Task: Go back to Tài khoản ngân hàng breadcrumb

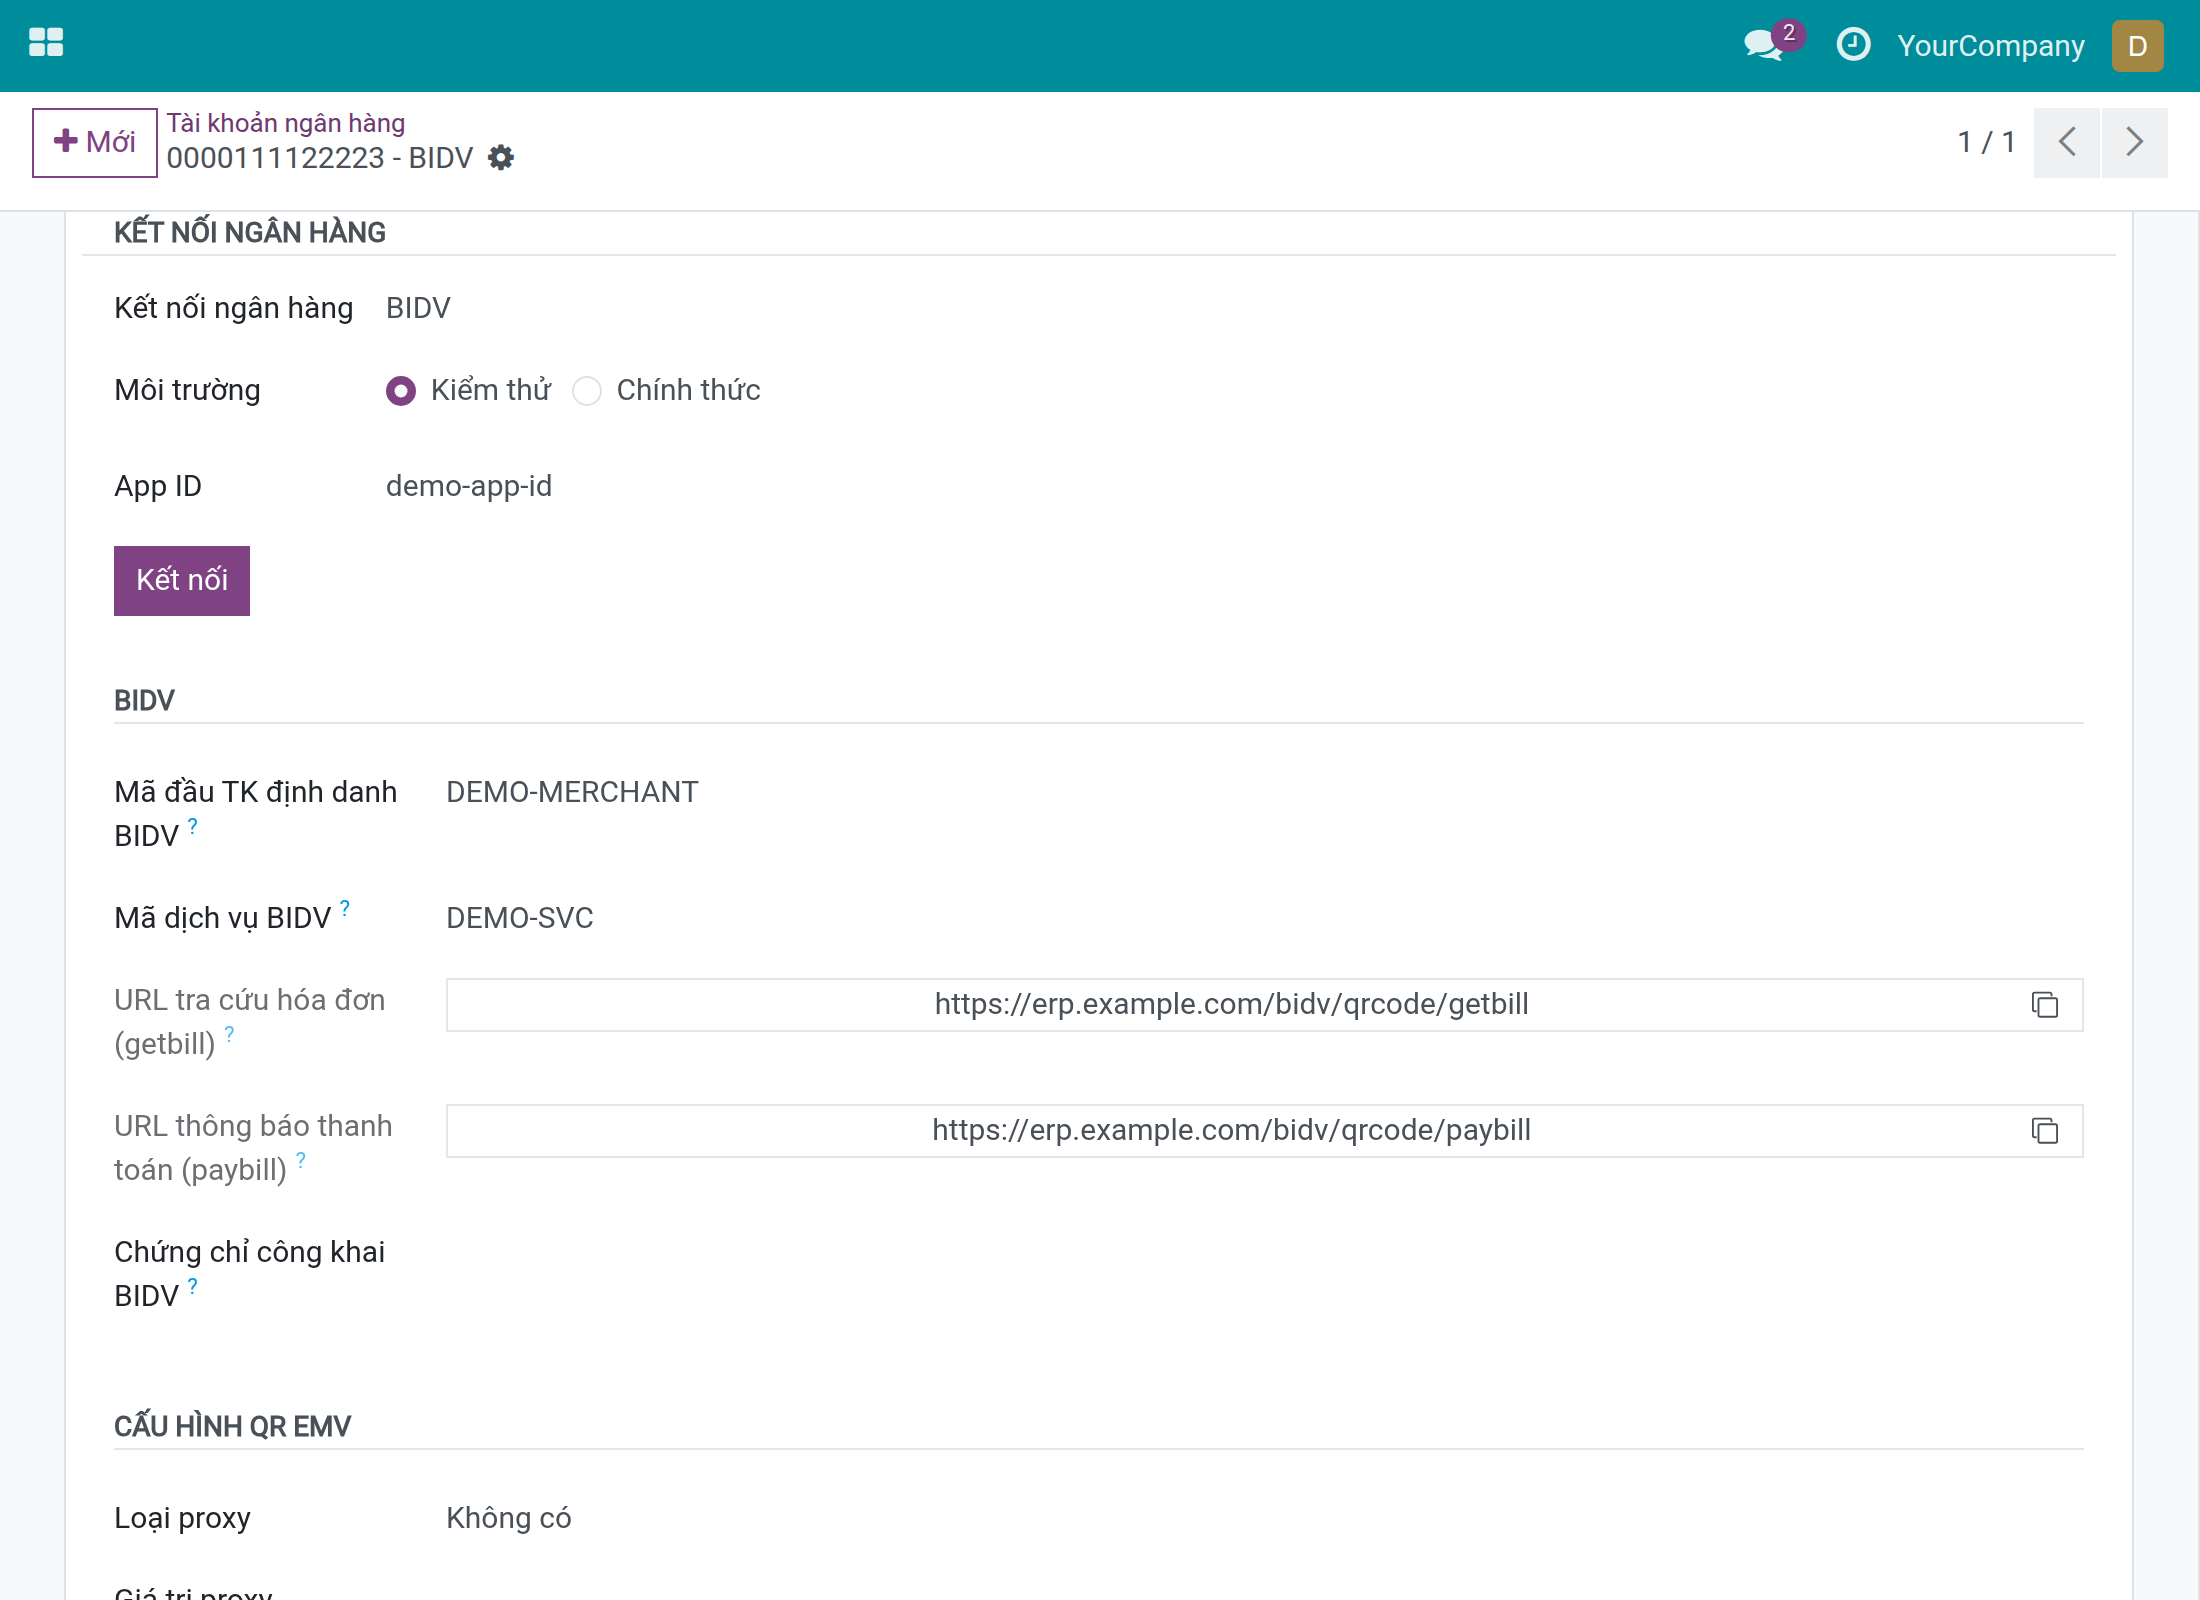Action: (286, 123)
